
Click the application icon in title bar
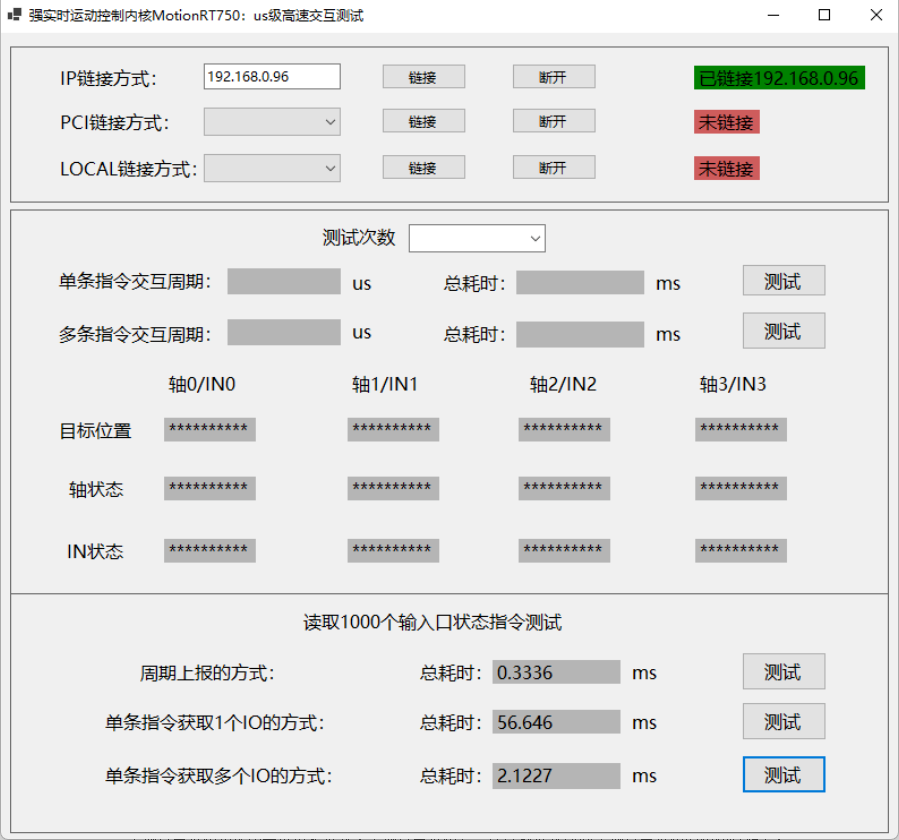click(14, 14)
